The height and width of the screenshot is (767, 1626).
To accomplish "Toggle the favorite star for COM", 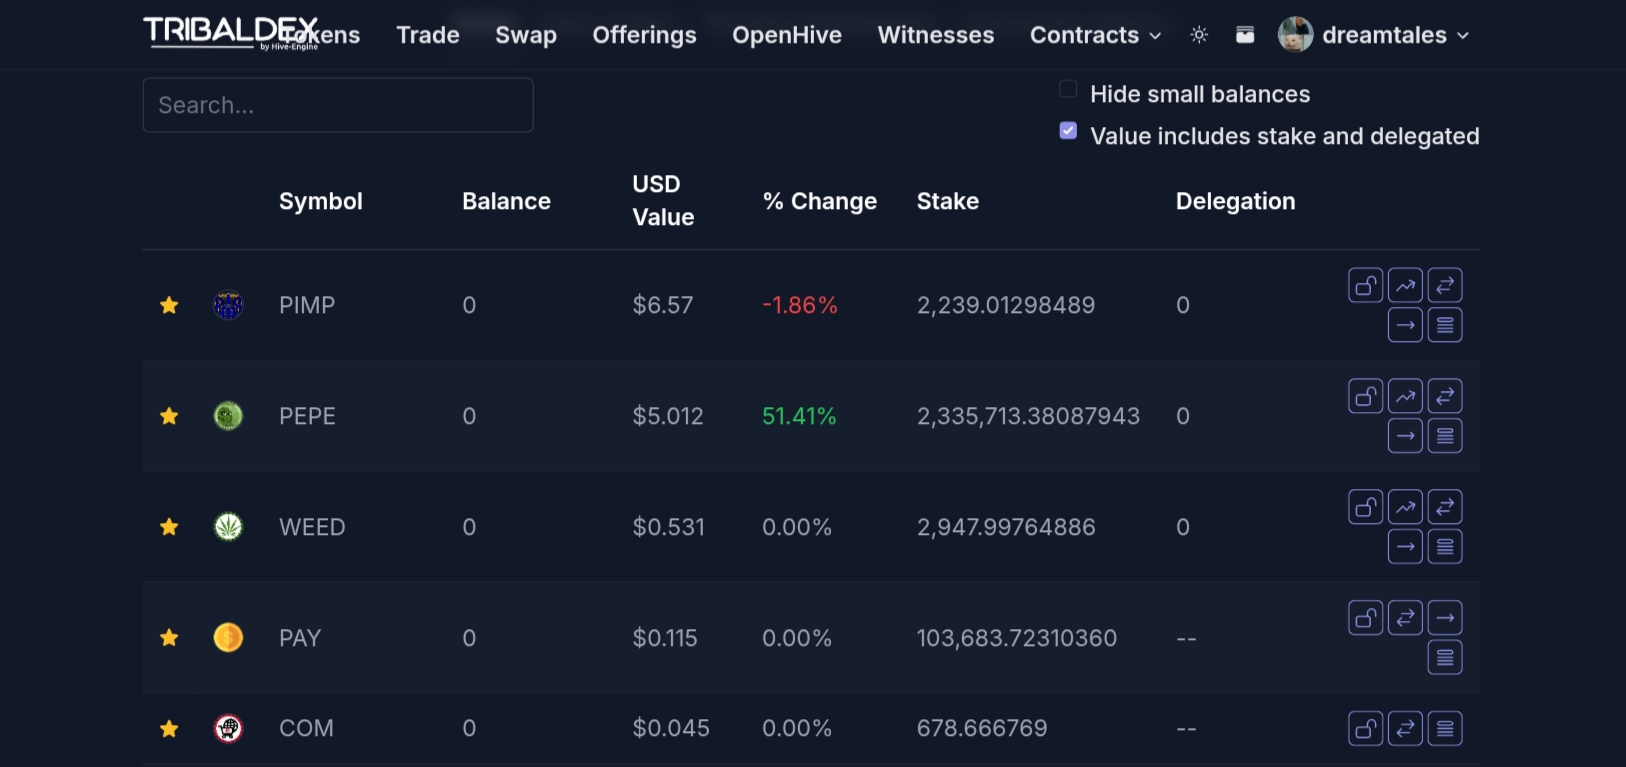I will [169, 728].
